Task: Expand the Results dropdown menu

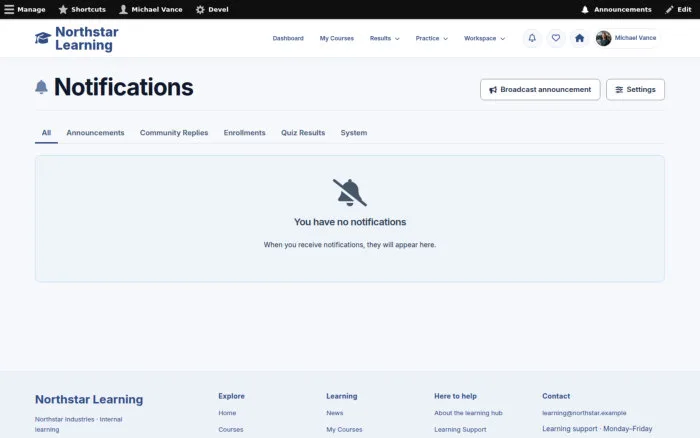Action: point(384,38)
